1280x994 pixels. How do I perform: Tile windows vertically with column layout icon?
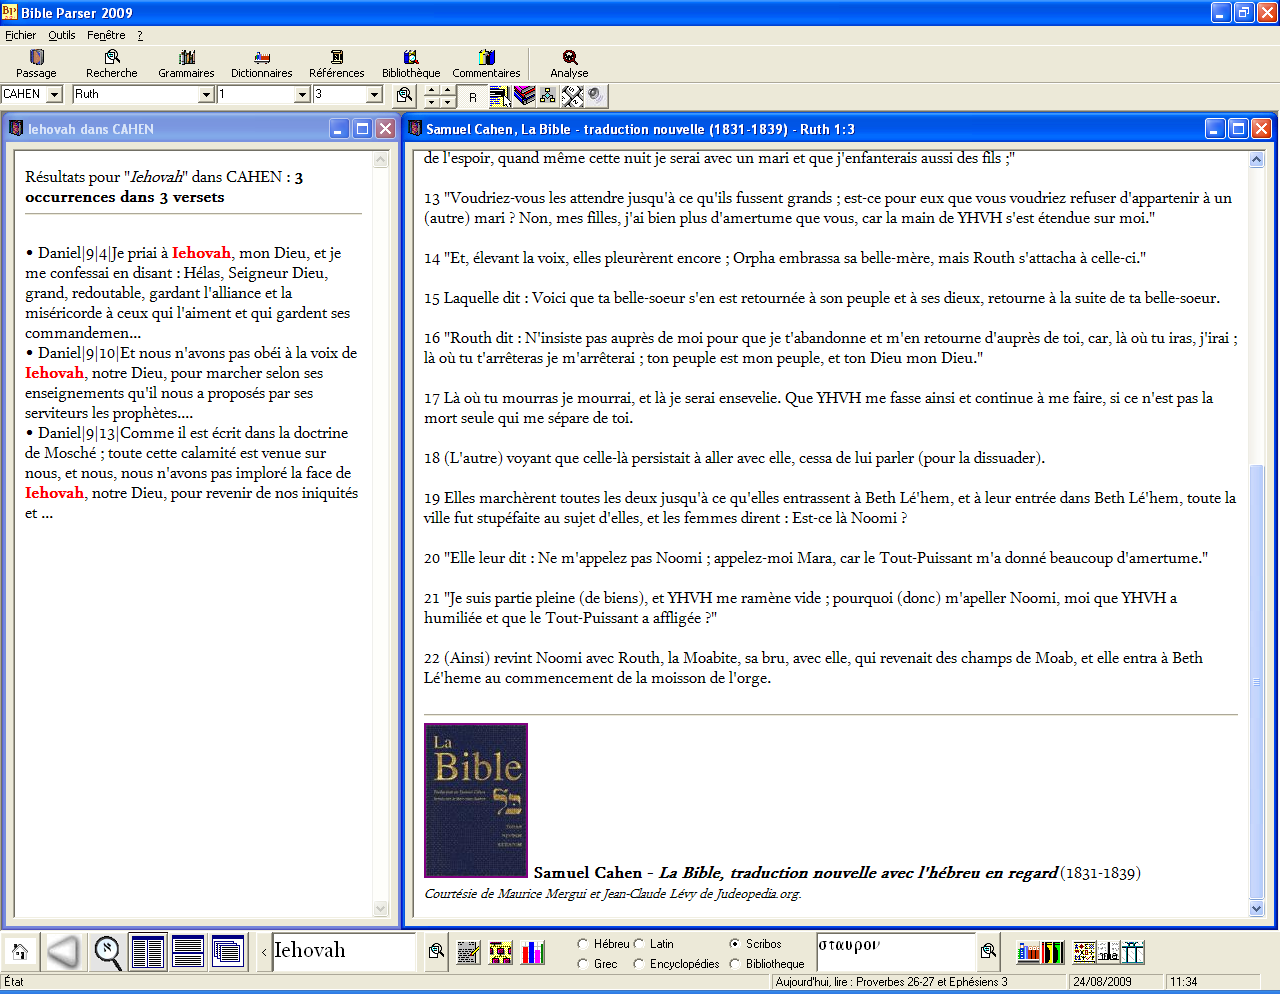coord(147,952)
